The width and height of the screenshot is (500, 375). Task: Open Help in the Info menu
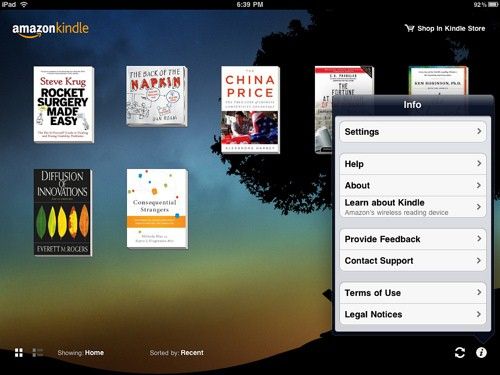(413, 164)
